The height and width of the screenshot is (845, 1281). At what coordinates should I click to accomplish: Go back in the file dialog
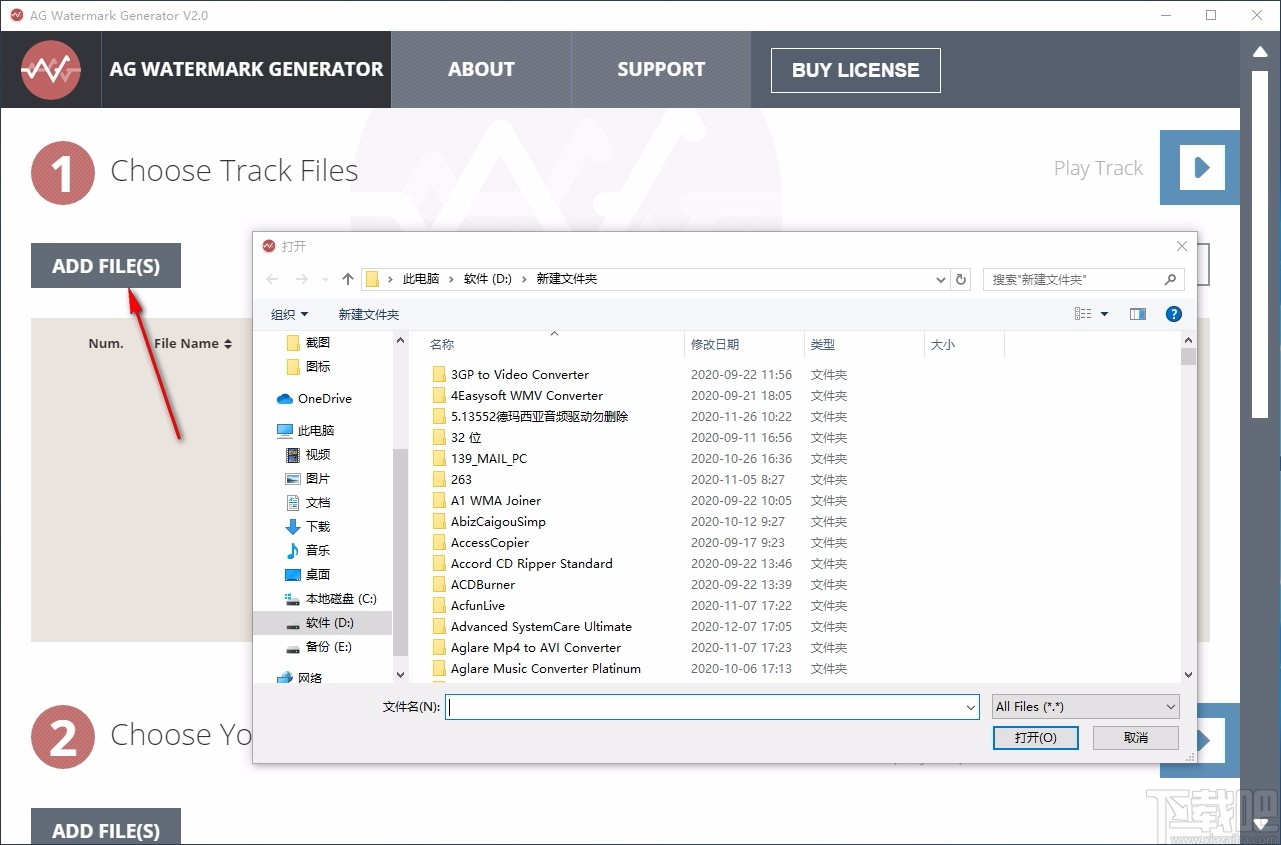273,279
